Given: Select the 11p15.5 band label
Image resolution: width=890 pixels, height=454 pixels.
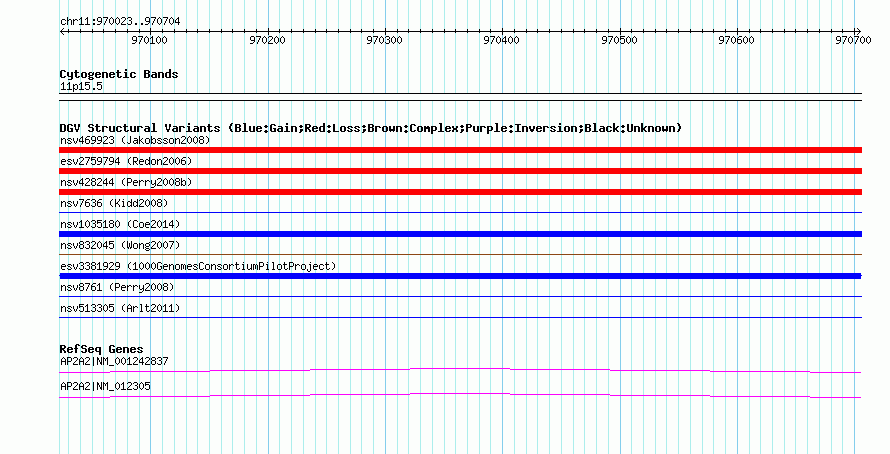Looking at the screenshot, I should [x=81, y=87].
